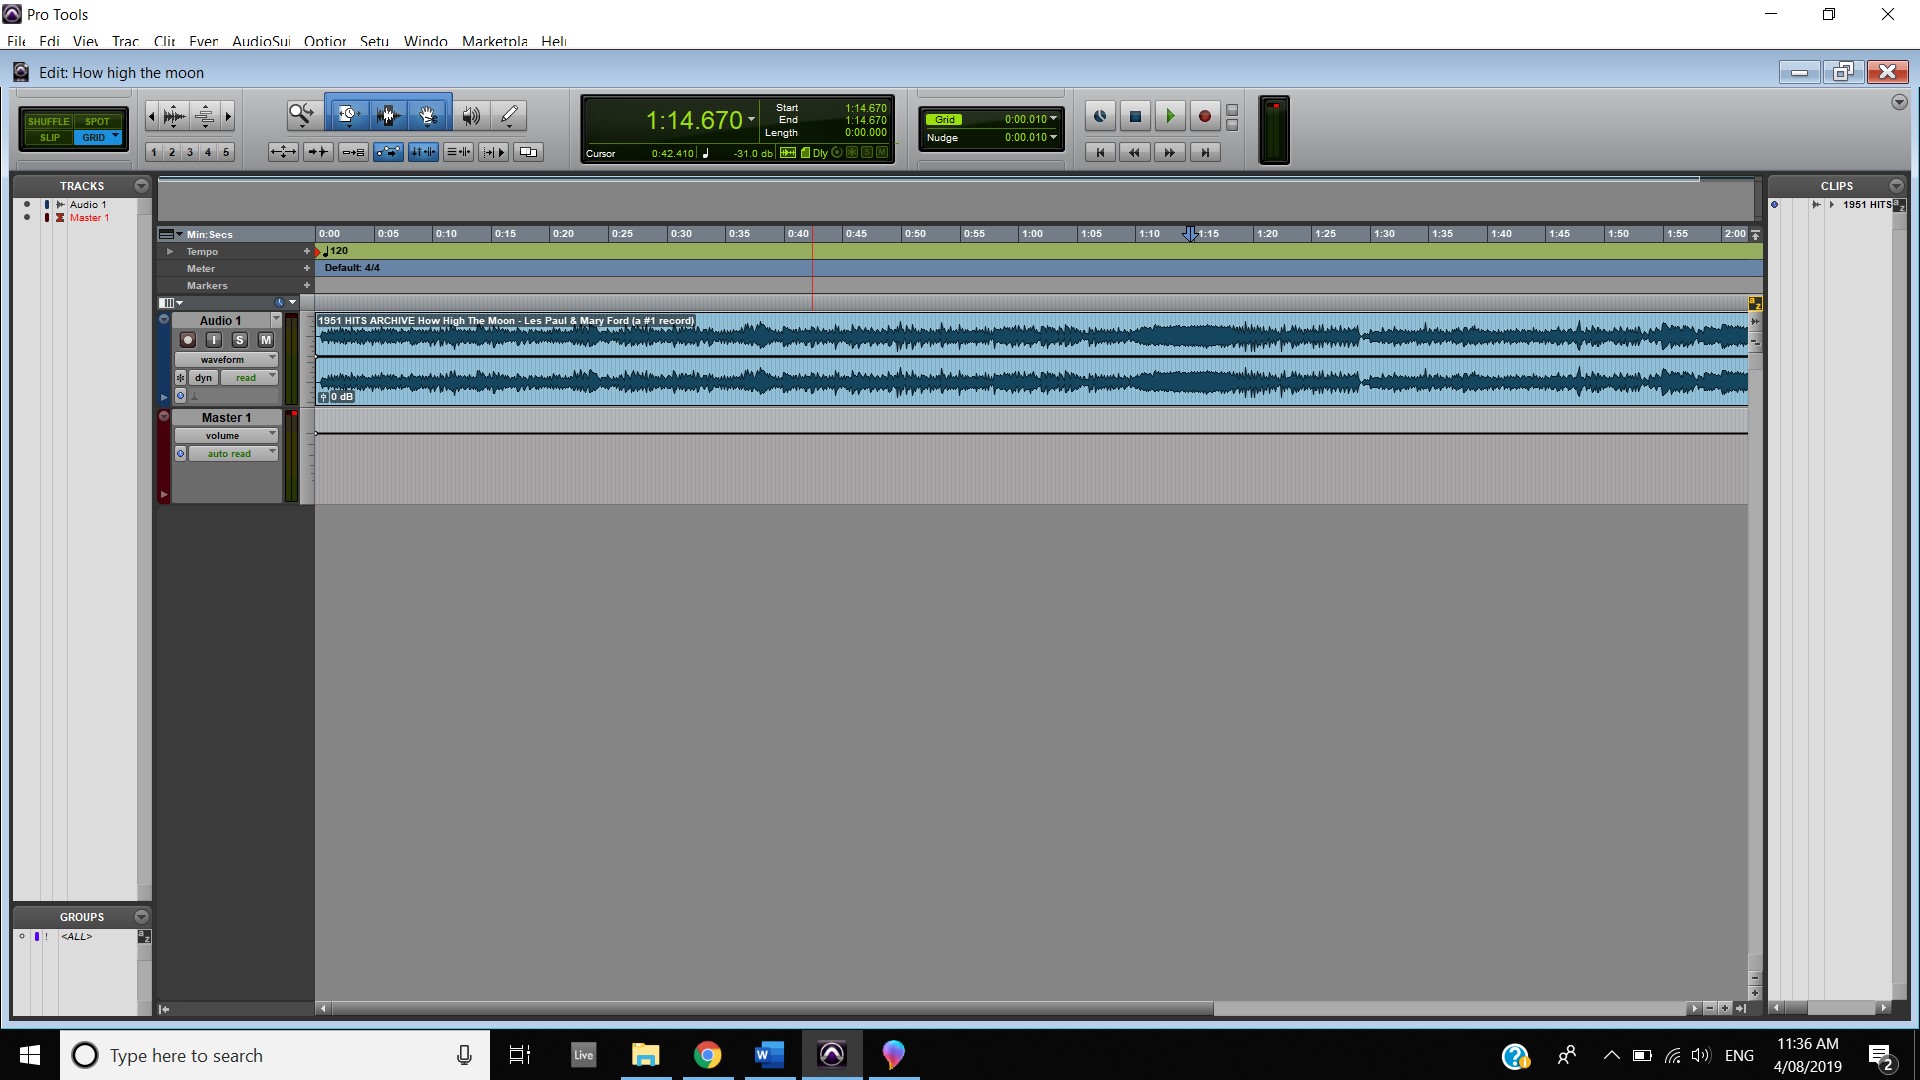The image size is (1920, 1080).
Task: Open Audio 1 waveform view selector
Action: coord(225,359)
